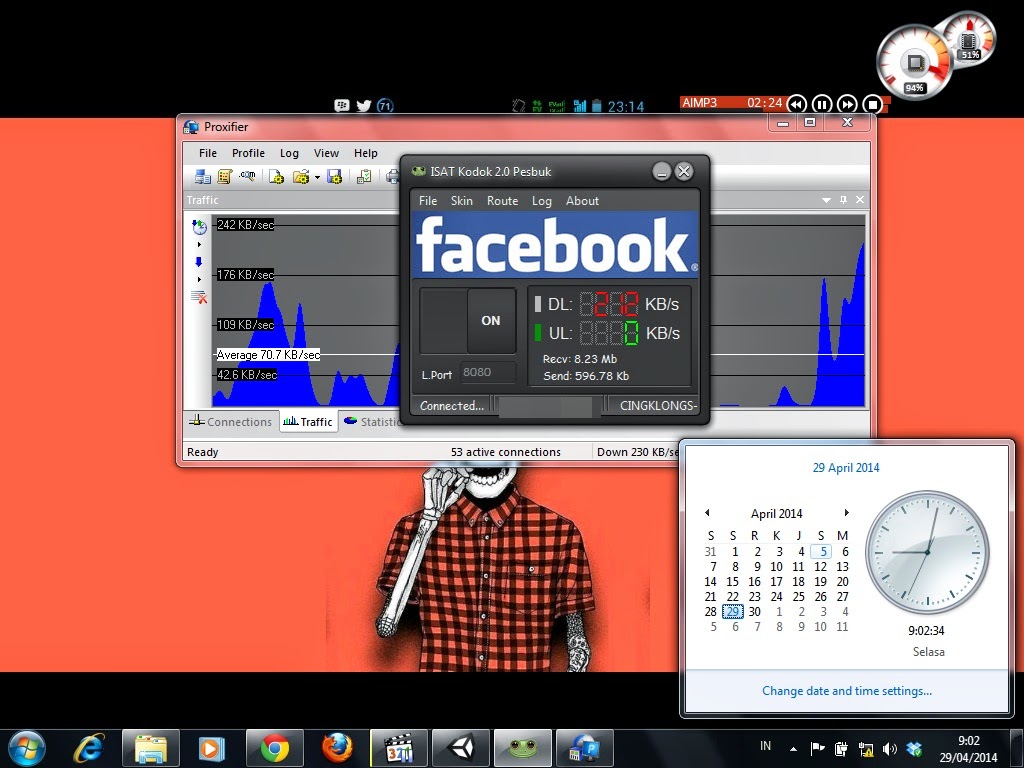Open Internet Explorer from the taskbar

pyautogui.click(x=89, y=748)
